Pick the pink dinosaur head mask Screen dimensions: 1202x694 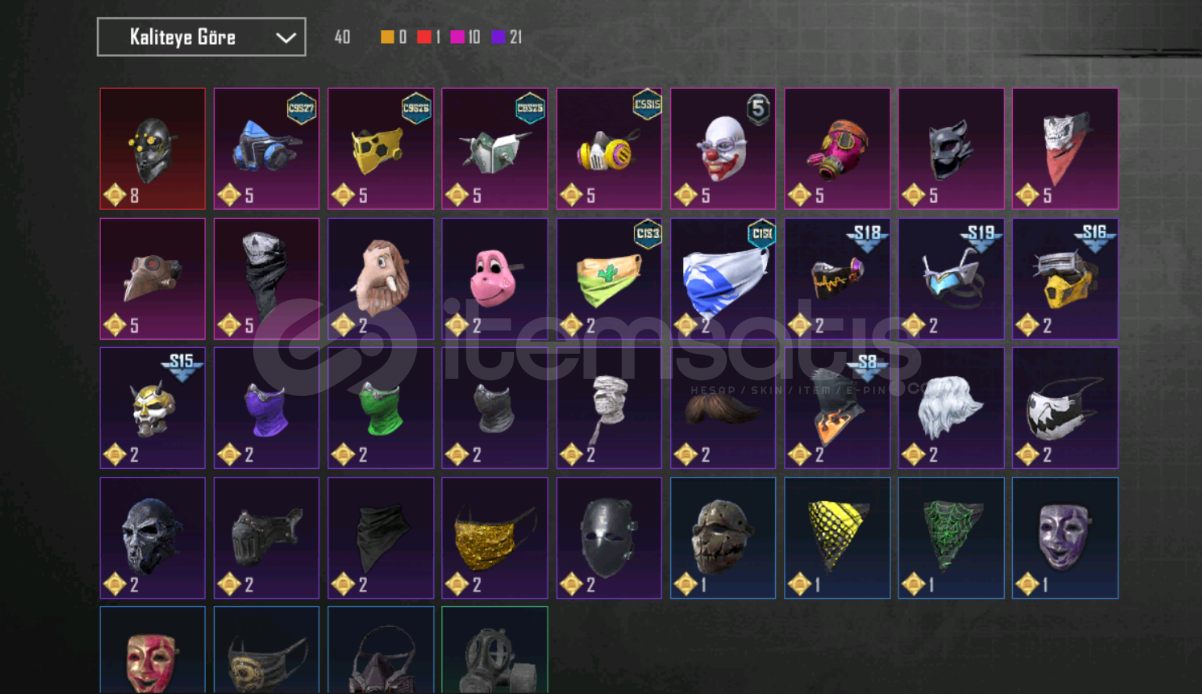495,279
